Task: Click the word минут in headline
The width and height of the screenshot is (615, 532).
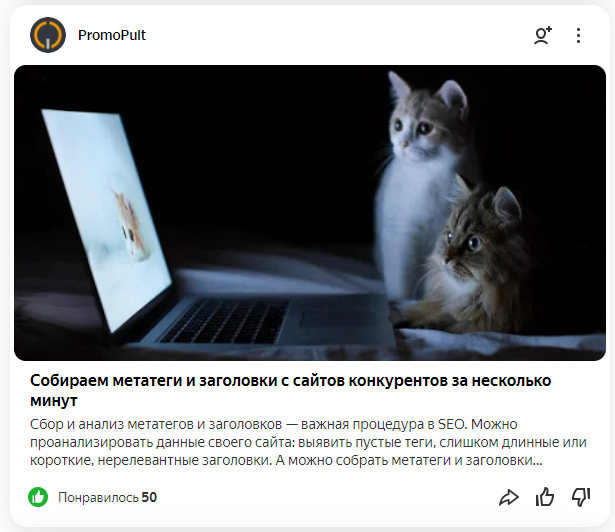Action: click(54, 401)
